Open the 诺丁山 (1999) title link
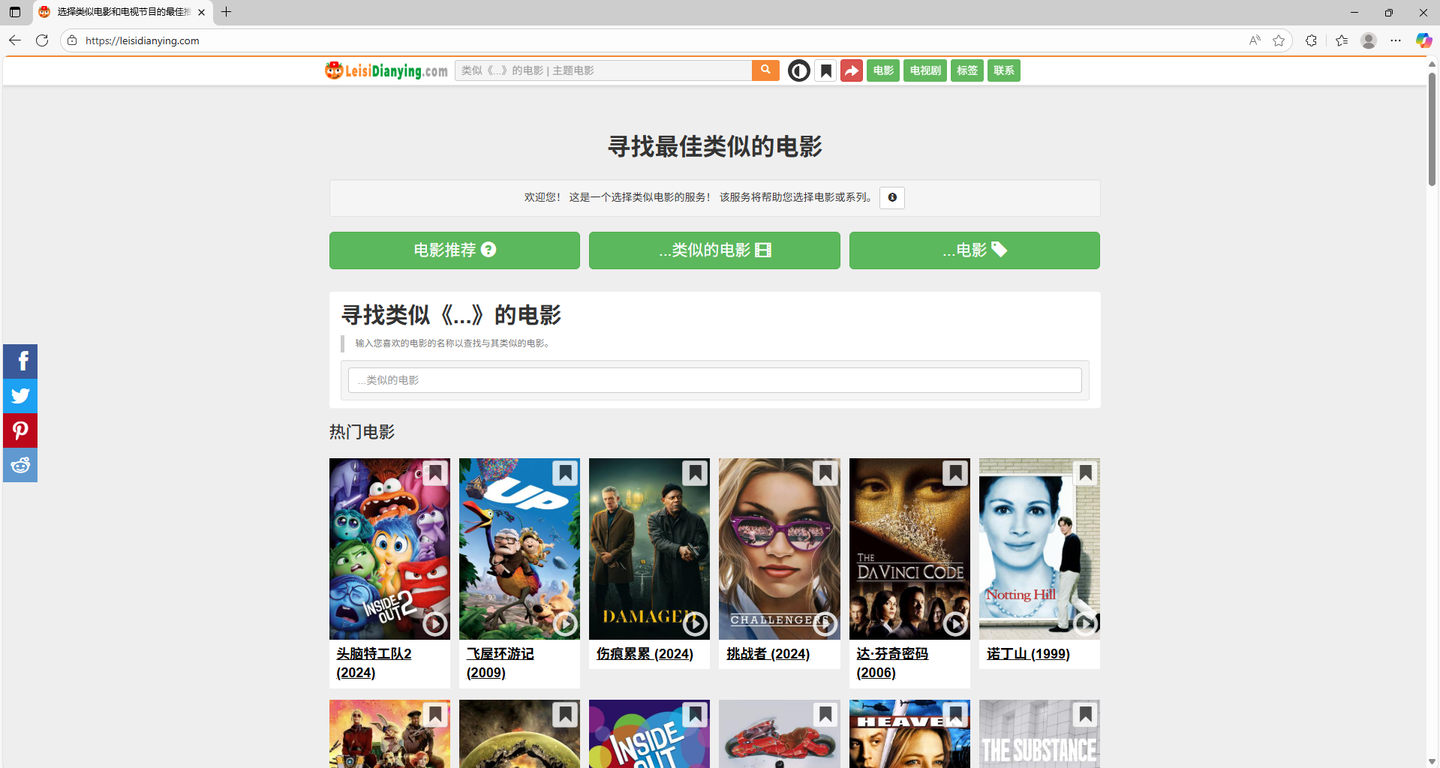 point(1028,654)
